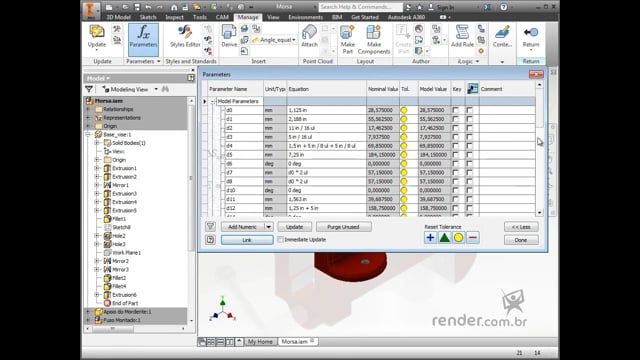The width and height of the screenshot is (640, 360).
Task: Click the Make Part icon
Action: pos(347,32)
